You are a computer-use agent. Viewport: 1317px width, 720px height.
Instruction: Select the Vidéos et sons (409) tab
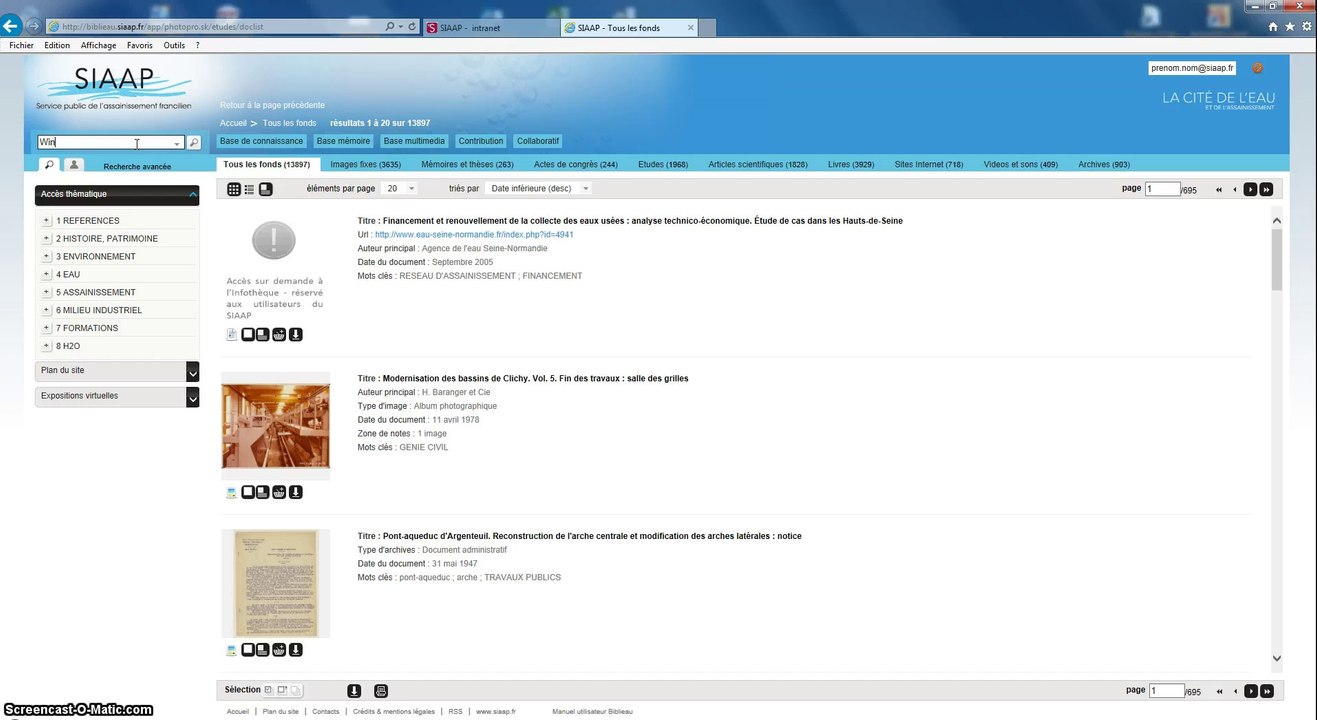point(1020,164)
